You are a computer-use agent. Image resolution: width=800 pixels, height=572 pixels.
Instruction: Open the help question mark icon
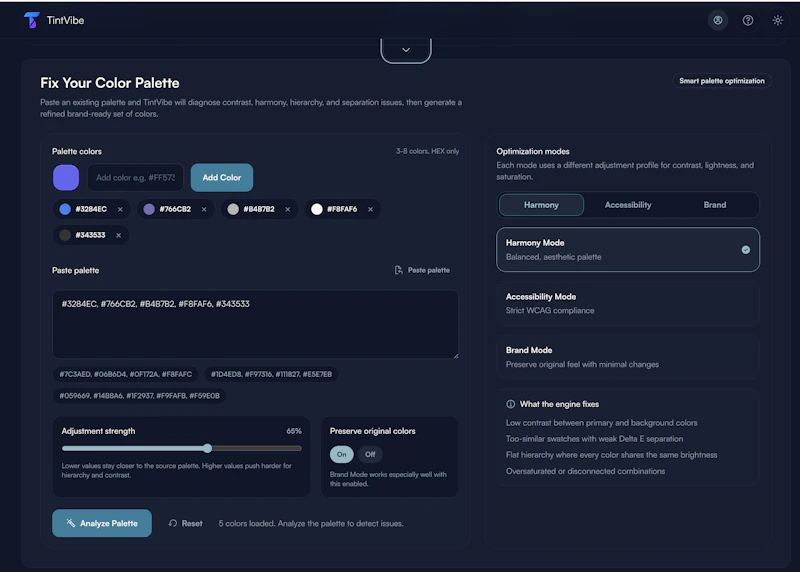tap(747, 20)
